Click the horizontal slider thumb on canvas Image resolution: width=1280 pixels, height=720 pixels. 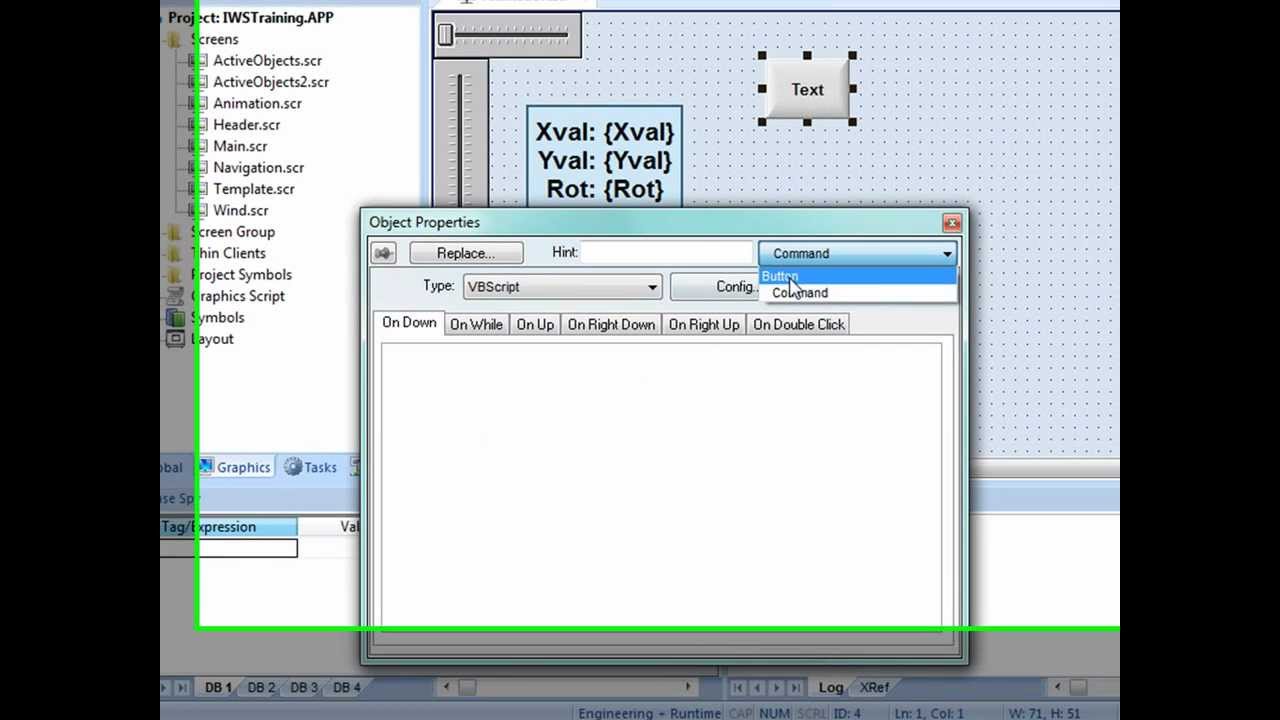pos(445,36)
